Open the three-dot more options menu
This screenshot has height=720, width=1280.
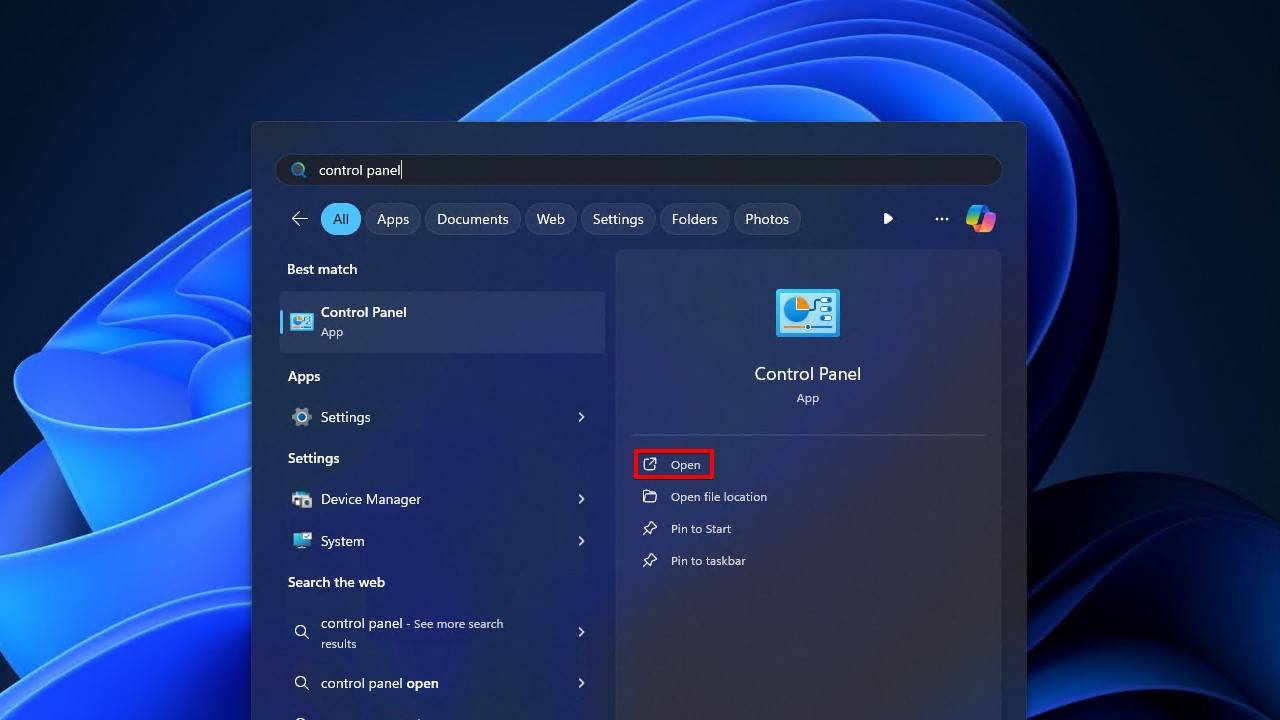941,219
